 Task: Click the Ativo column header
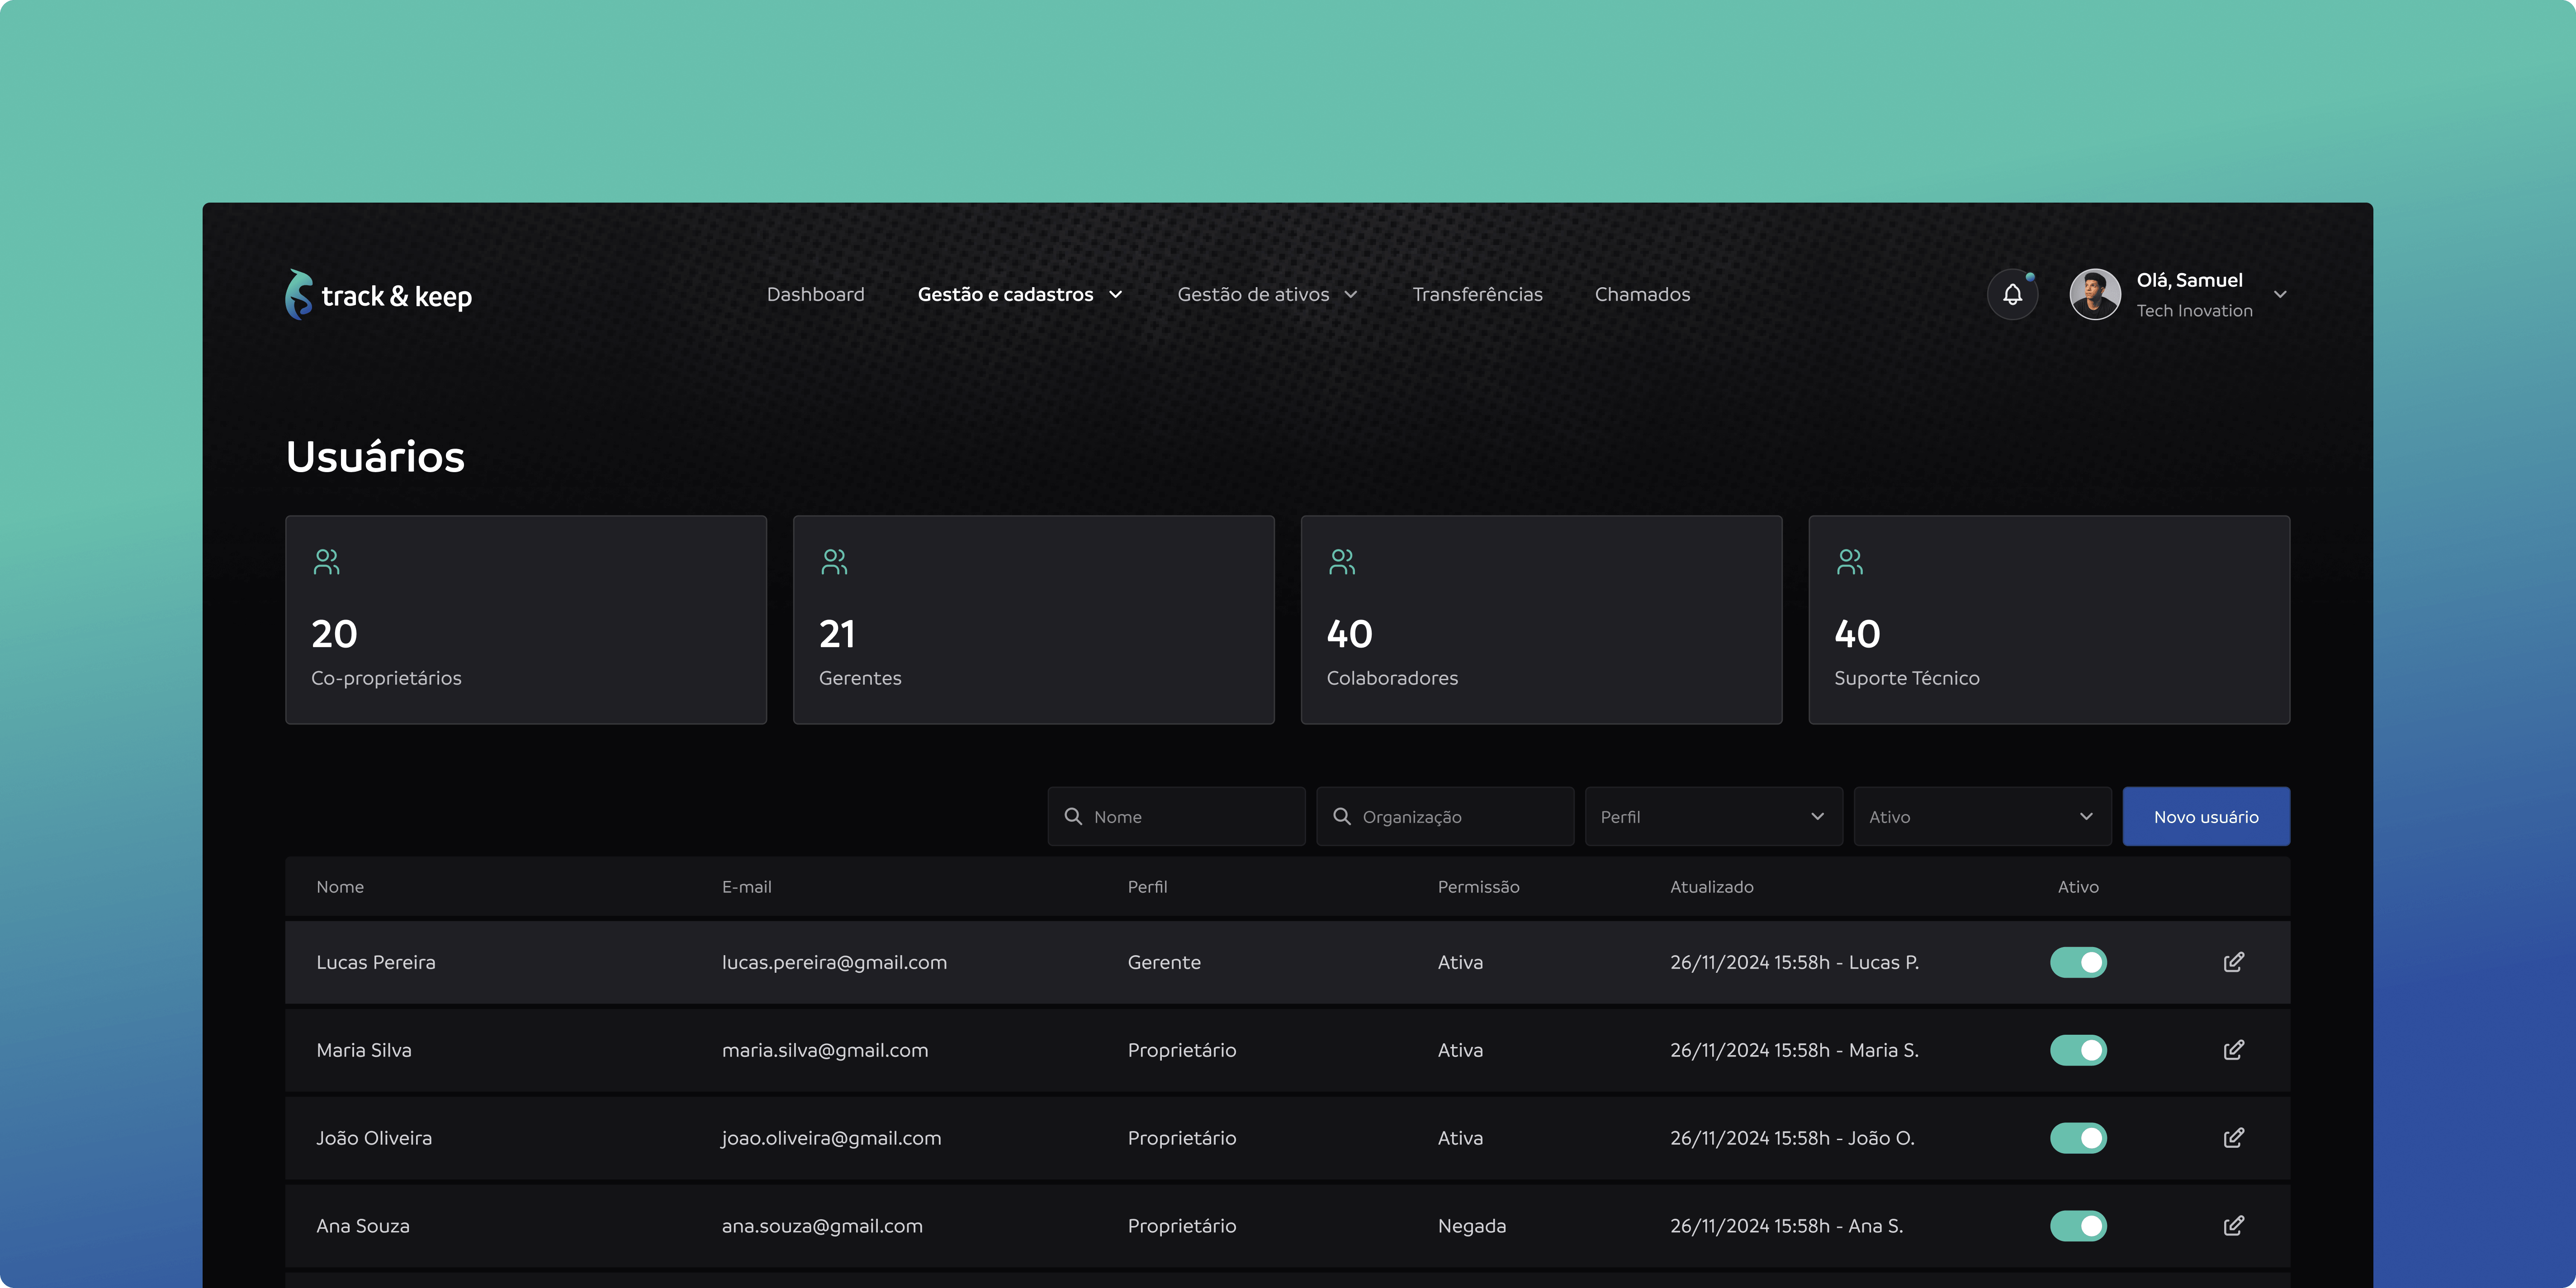coord(2078,887)
